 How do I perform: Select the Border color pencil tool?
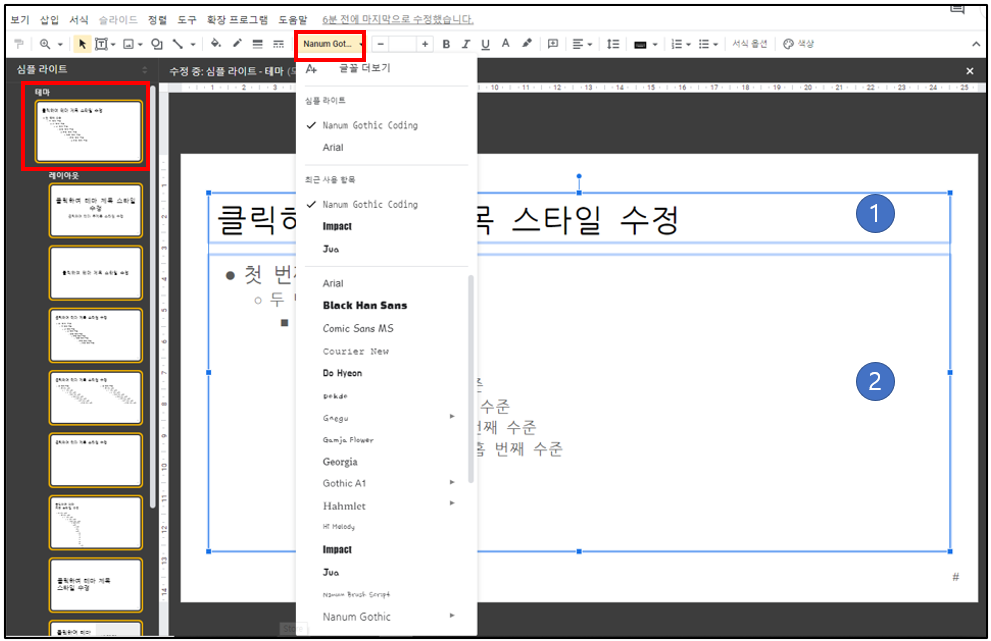click(x=237, y=43)
